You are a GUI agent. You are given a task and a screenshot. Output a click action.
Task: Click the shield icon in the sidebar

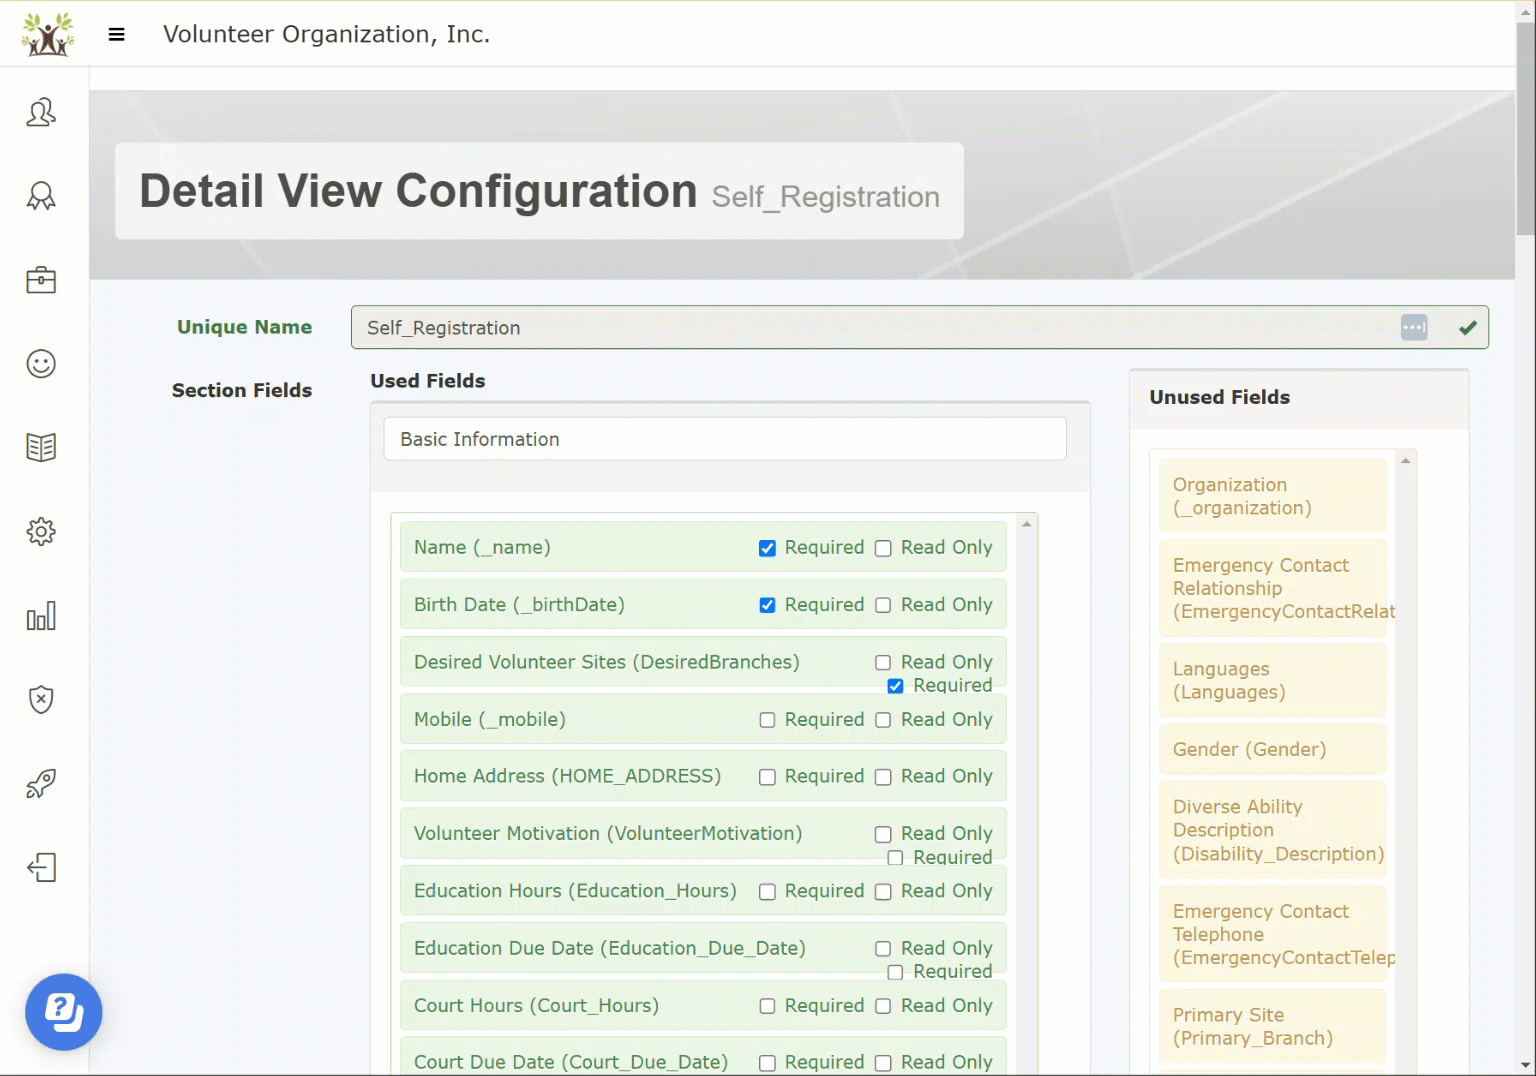click(x=40, y=699)
